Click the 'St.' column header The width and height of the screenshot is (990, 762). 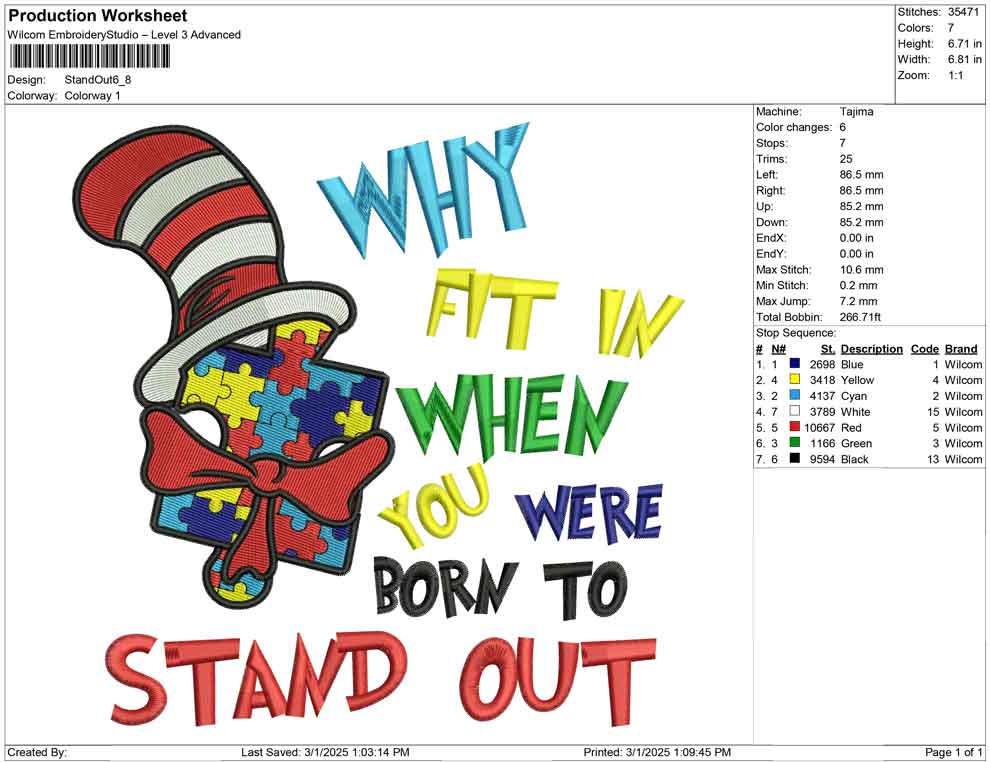coord(828,349)
